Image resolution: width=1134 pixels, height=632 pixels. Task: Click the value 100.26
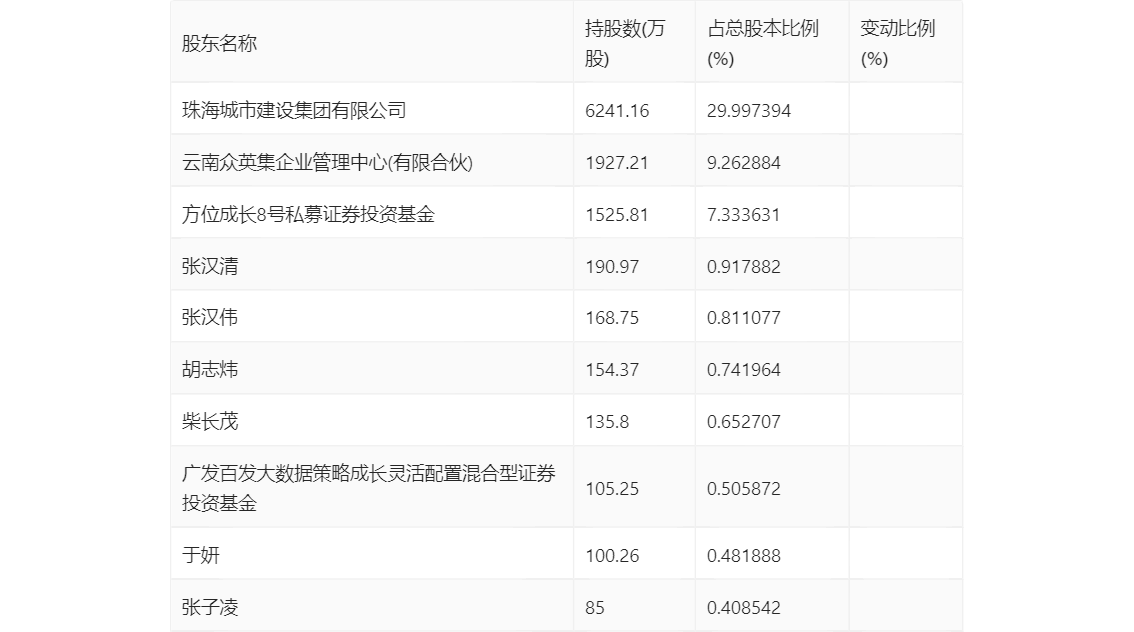(x=612, y=556)
